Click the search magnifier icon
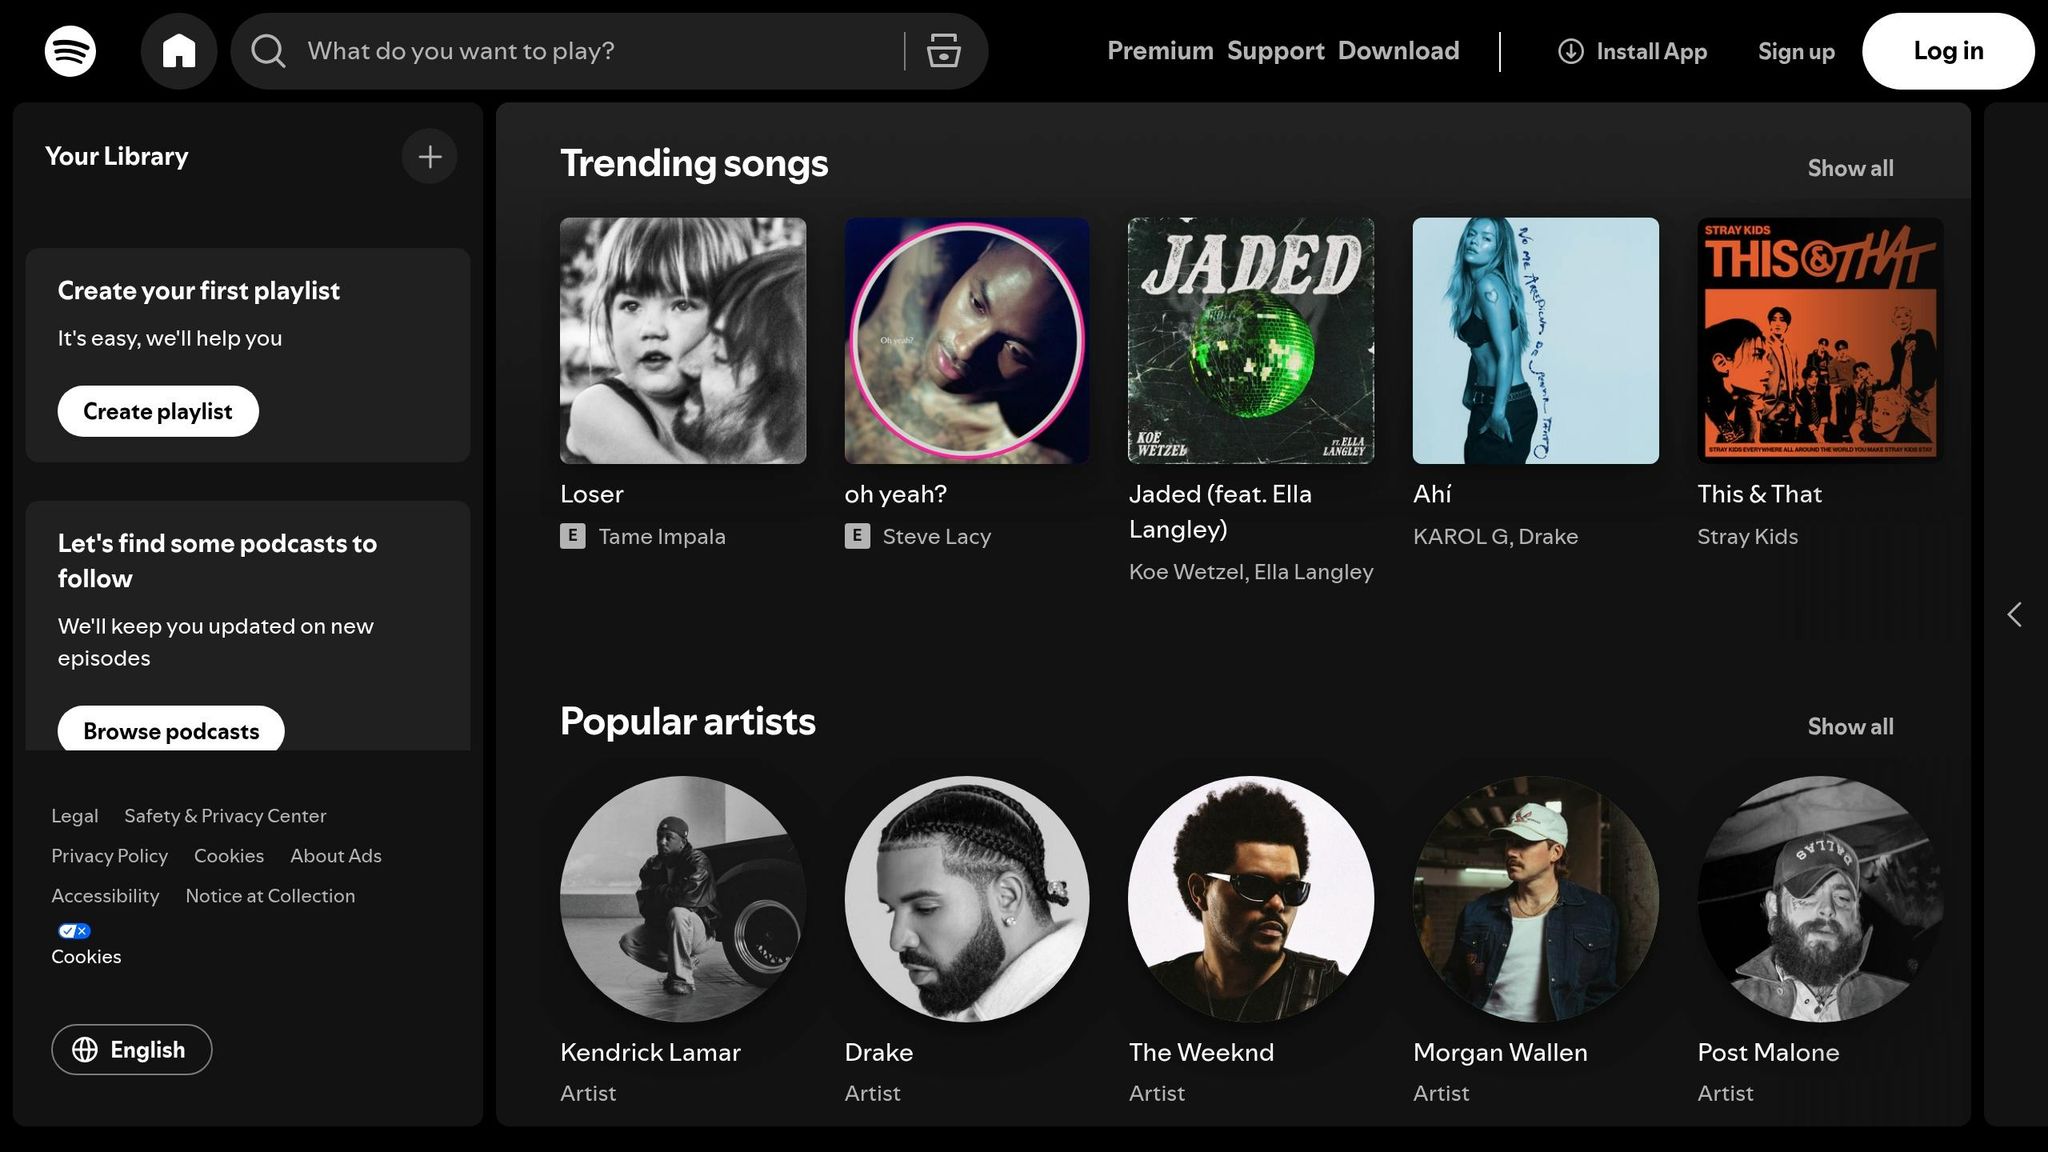 click(x=268, y=51)
